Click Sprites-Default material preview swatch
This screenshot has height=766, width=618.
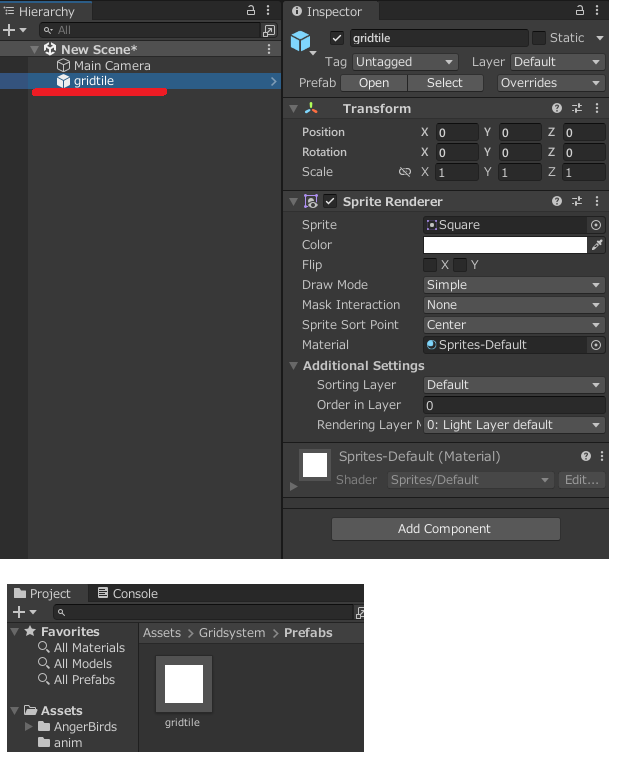[315, 465]
